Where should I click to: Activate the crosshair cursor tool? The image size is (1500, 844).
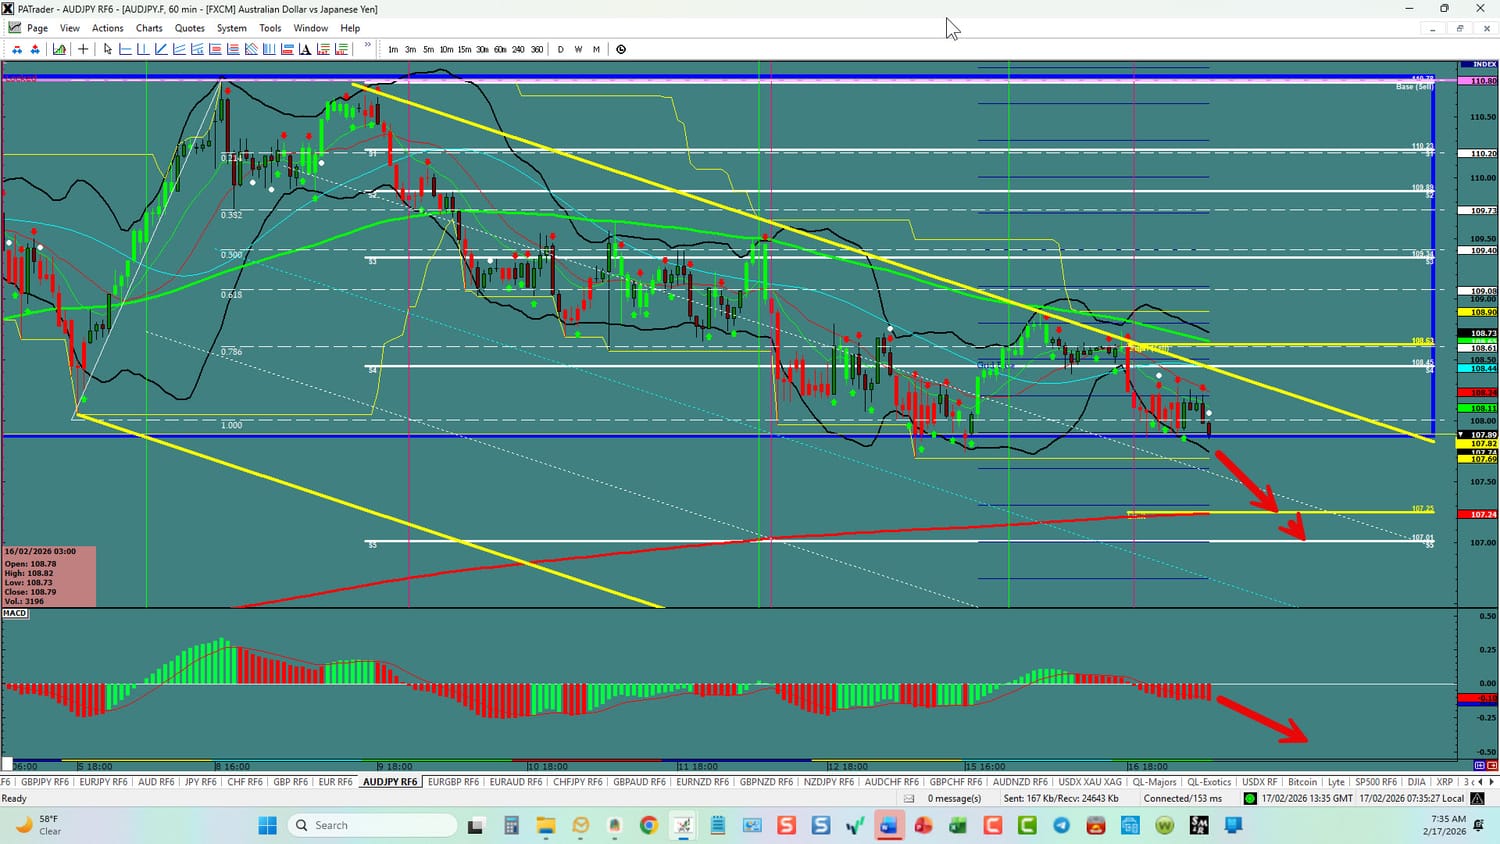click(83, 49)
